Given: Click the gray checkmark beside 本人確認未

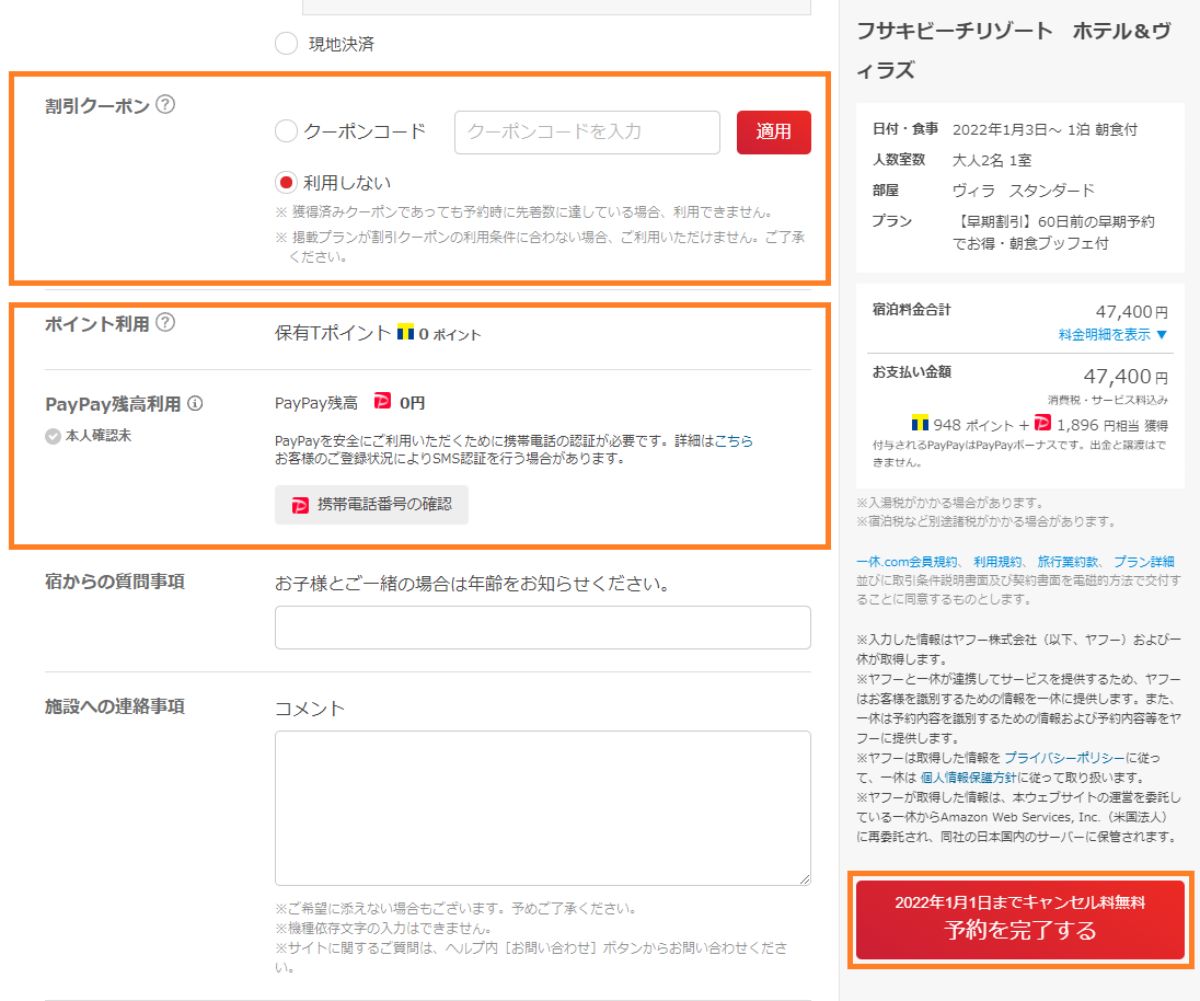Looking at the screenshot, I should coord(51,434).
